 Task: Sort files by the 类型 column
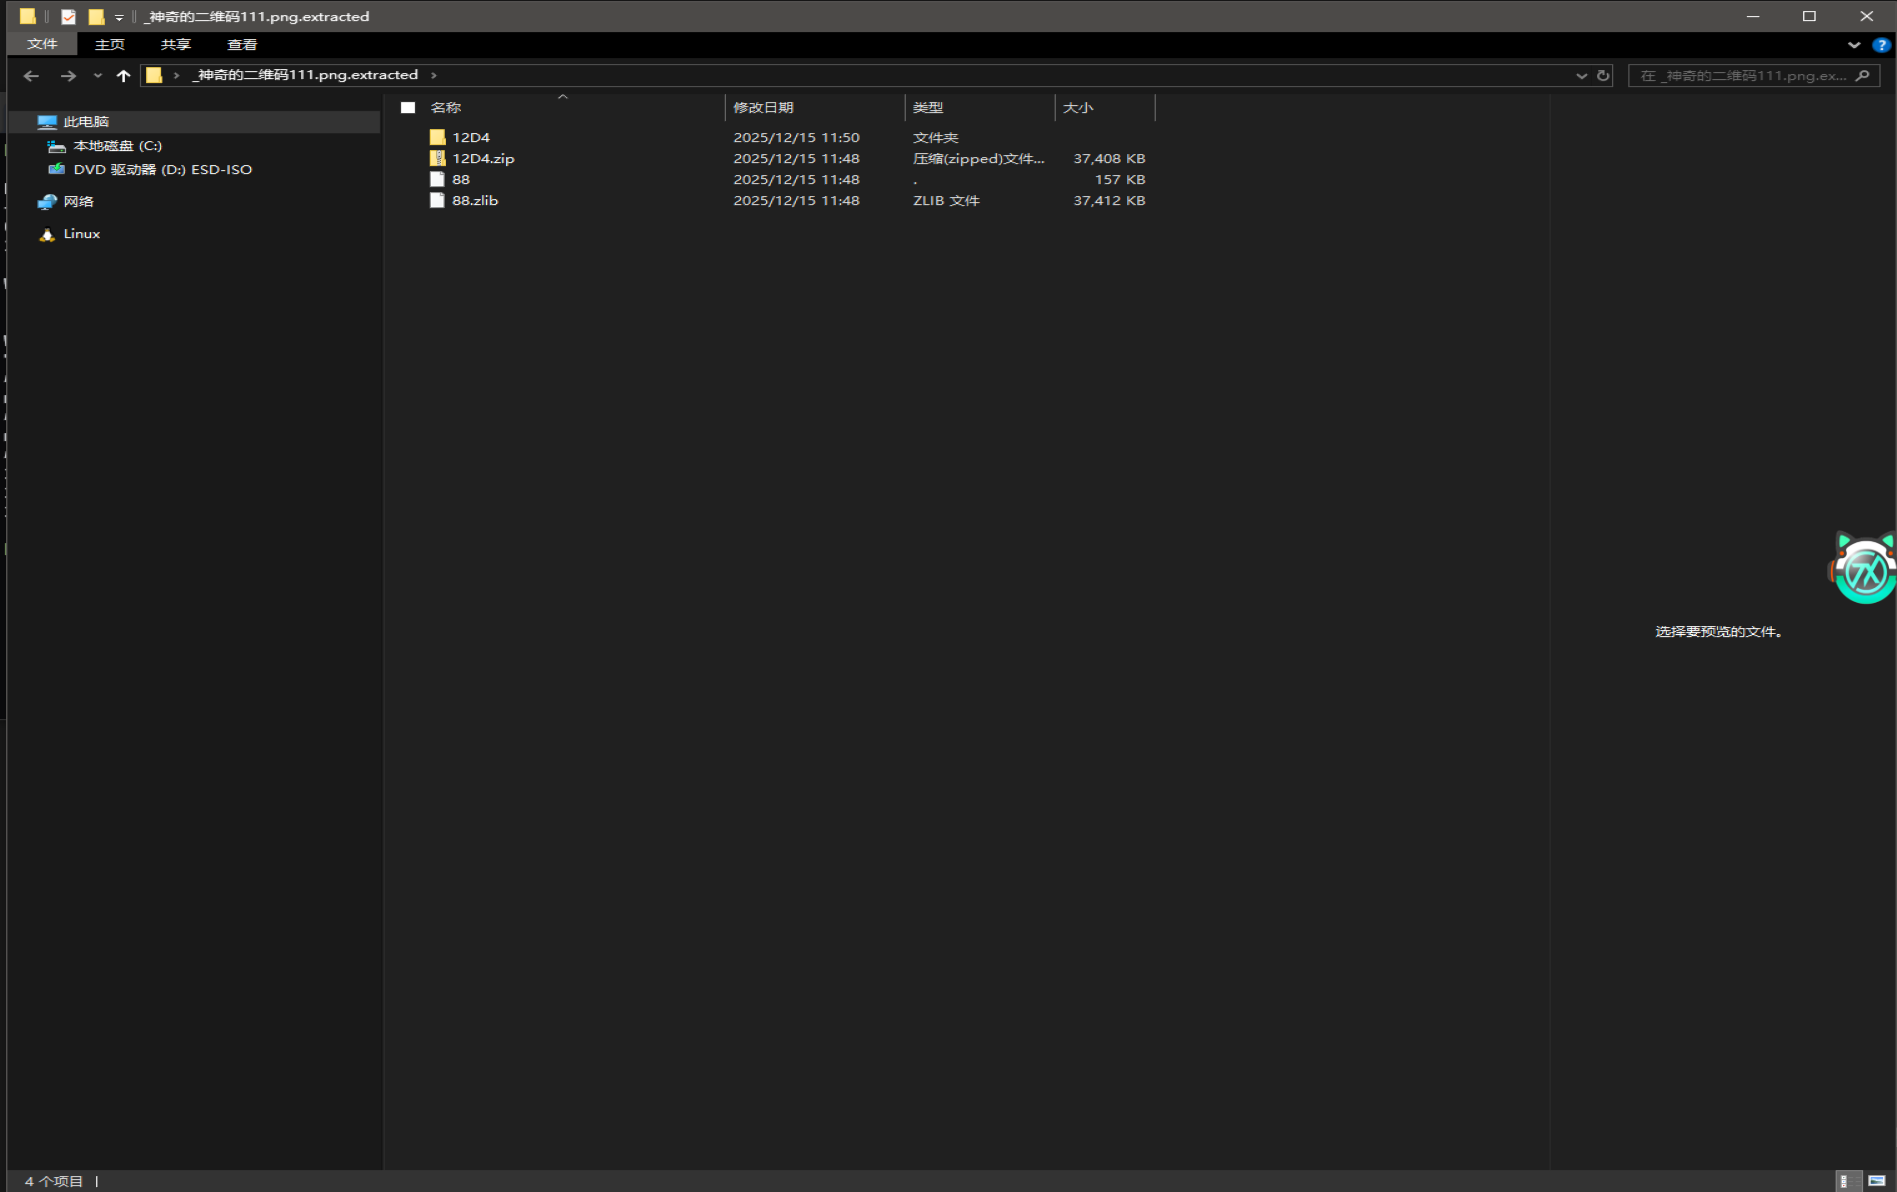click(x=928, y=108)
